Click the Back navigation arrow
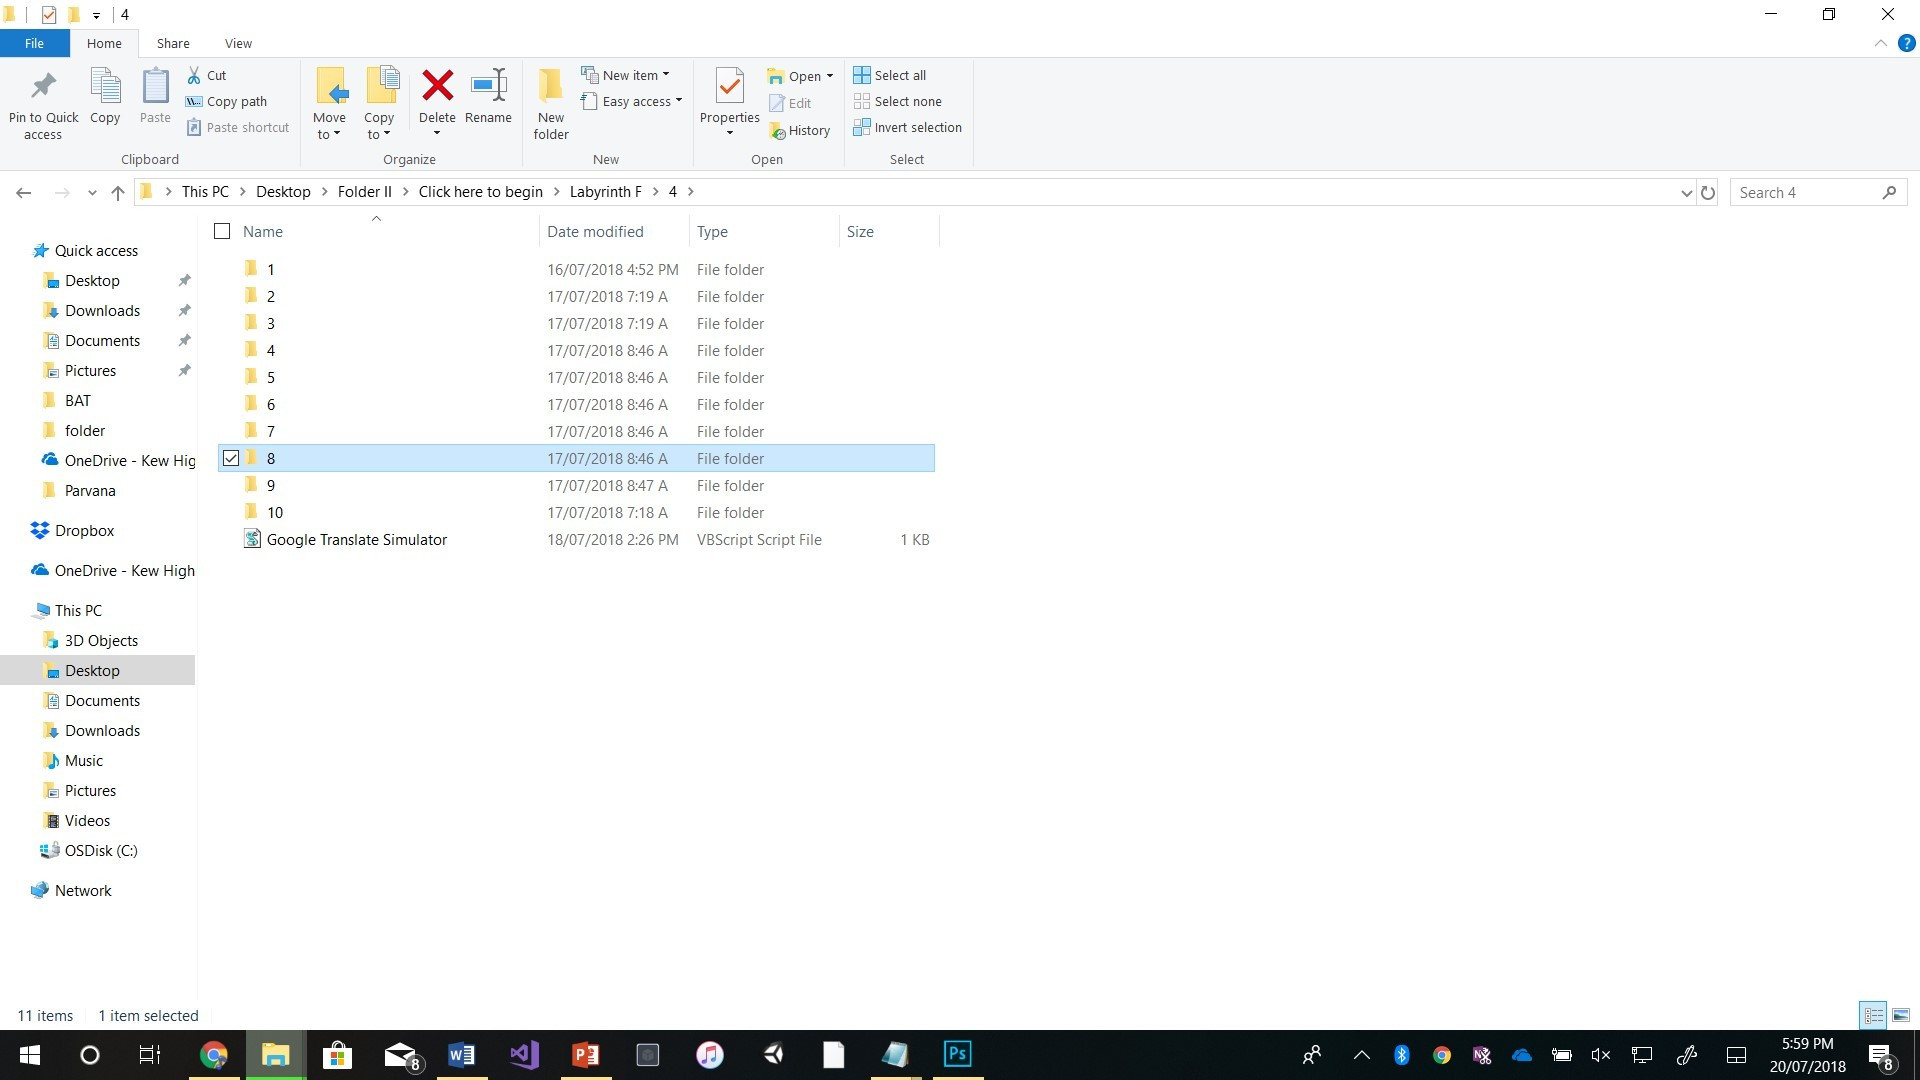The width and height of the screenshot is (1920, 1080). pyautogui.click(x=24, y=192)
